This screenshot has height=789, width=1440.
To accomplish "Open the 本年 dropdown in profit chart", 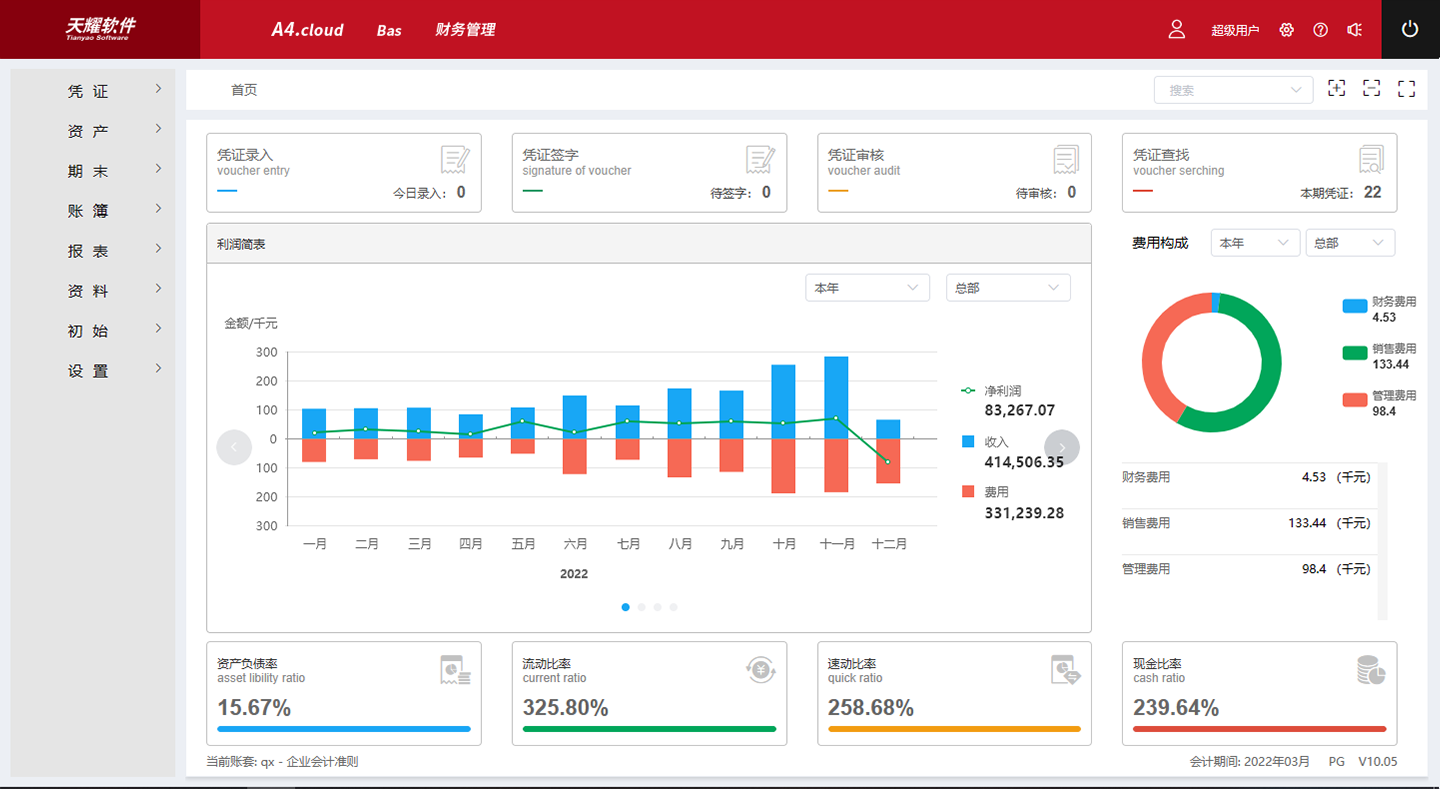I will point(867,288).
